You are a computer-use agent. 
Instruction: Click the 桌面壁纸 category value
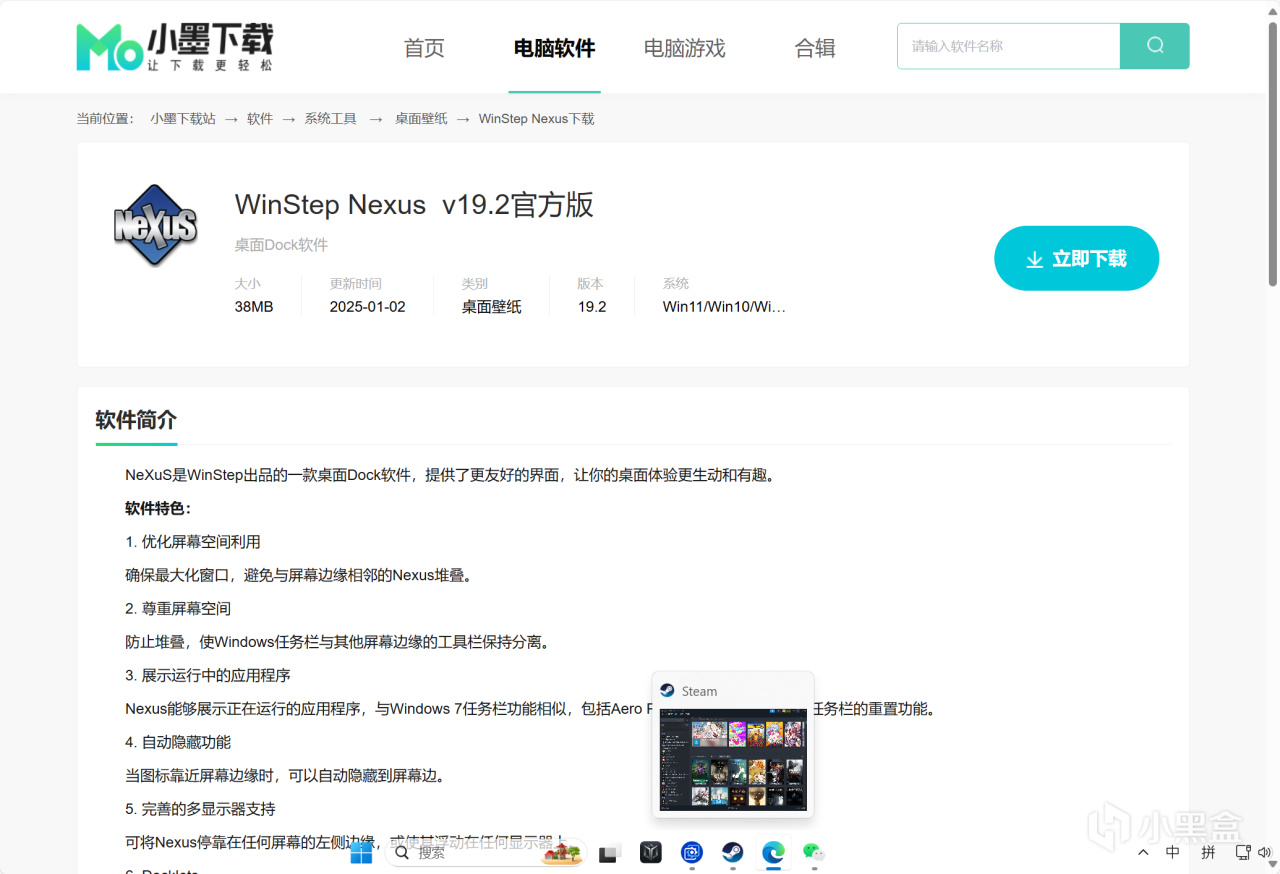(x=491, y=307)
